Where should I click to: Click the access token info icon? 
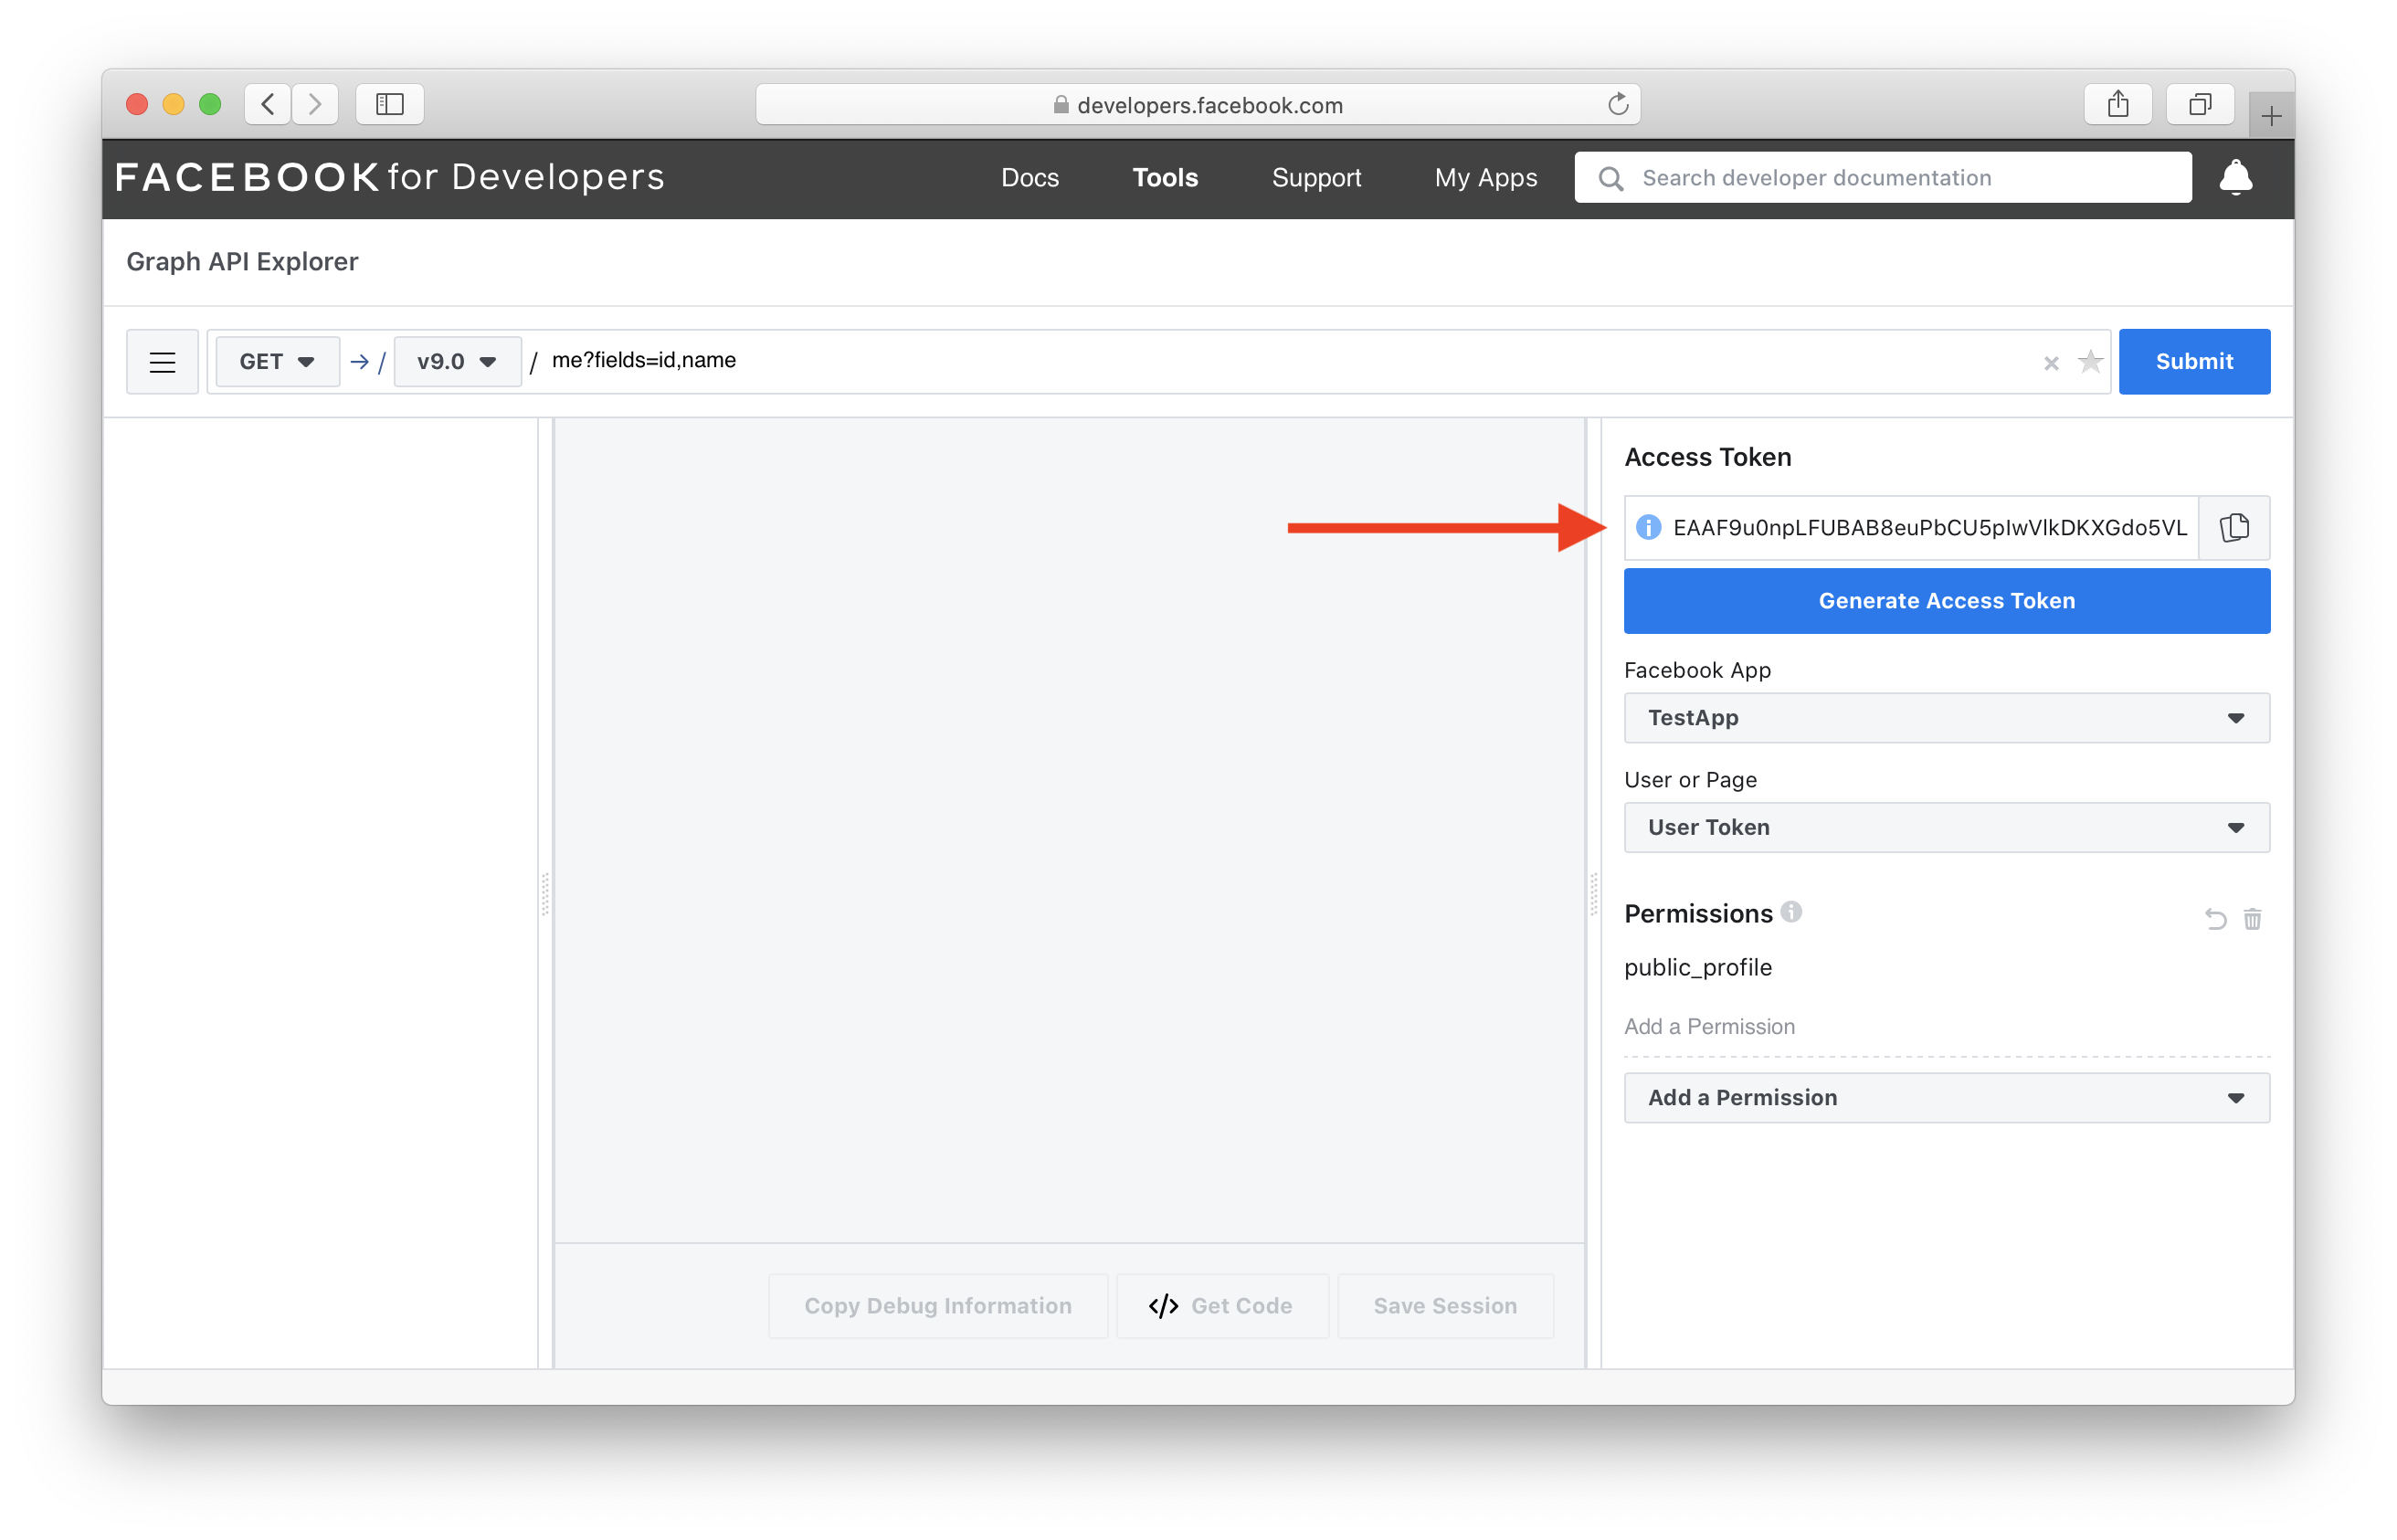(1648, 527)
